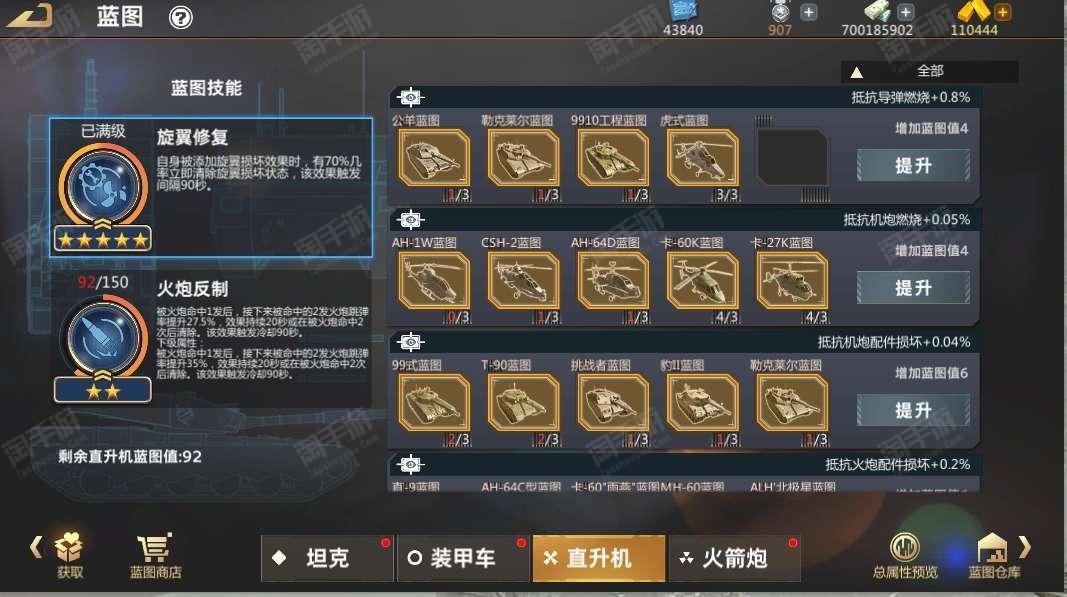Image resolution: width=1067 pixels, height=597 pixels.
Task: Click 提升 button for 增加蓝图值6 row
Action: pos(913,410)
